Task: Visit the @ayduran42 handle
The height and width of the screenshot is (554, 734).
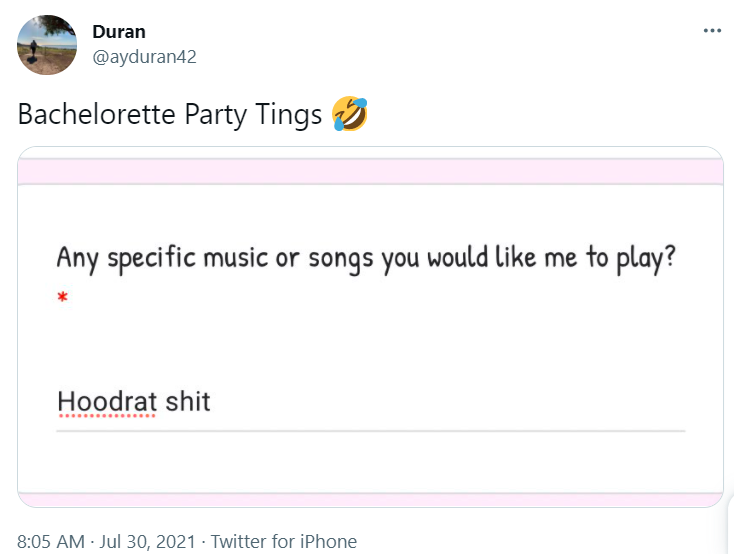Action: [x=144, y=56]
